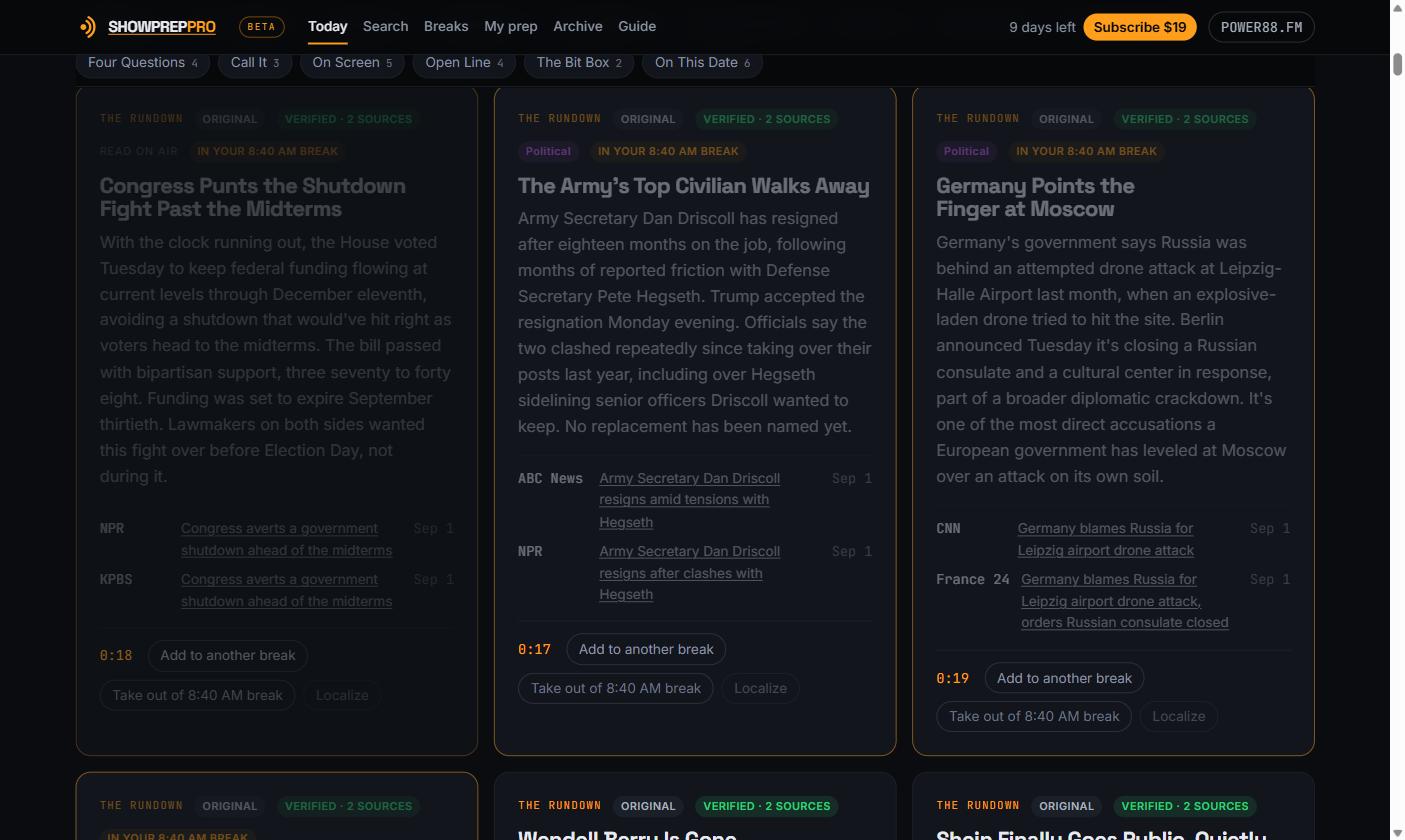Viewport: 1405px width, 840px height.
Task: Click the "9 days left" trial text
Action: tap(1042, 27)
